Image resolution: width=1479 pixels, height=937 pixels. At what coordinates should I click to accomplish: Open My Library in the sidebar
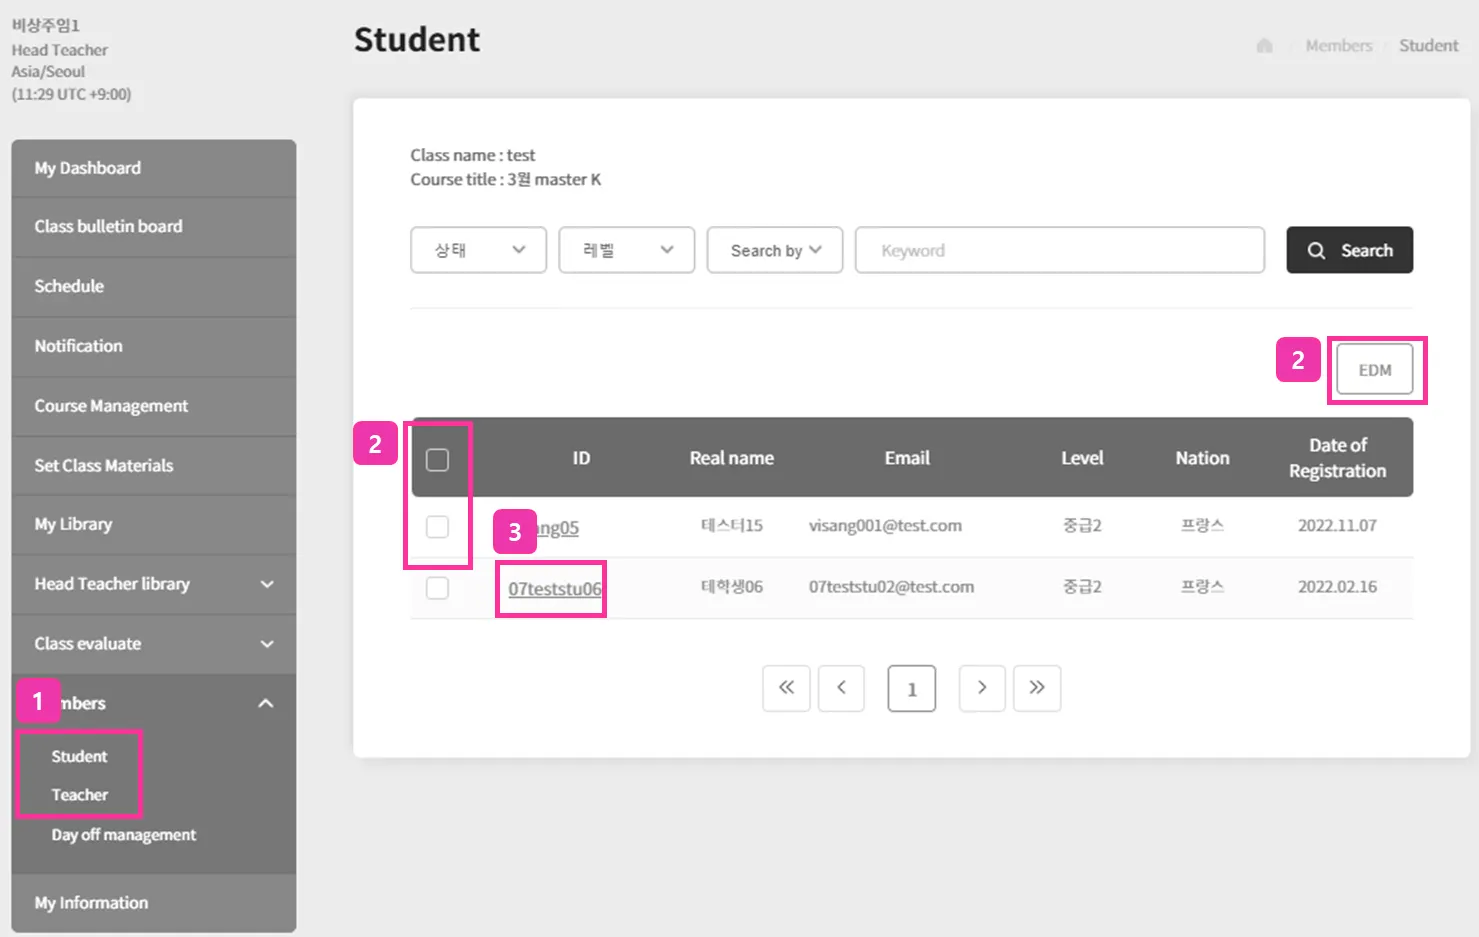click(x=154, y=524)
